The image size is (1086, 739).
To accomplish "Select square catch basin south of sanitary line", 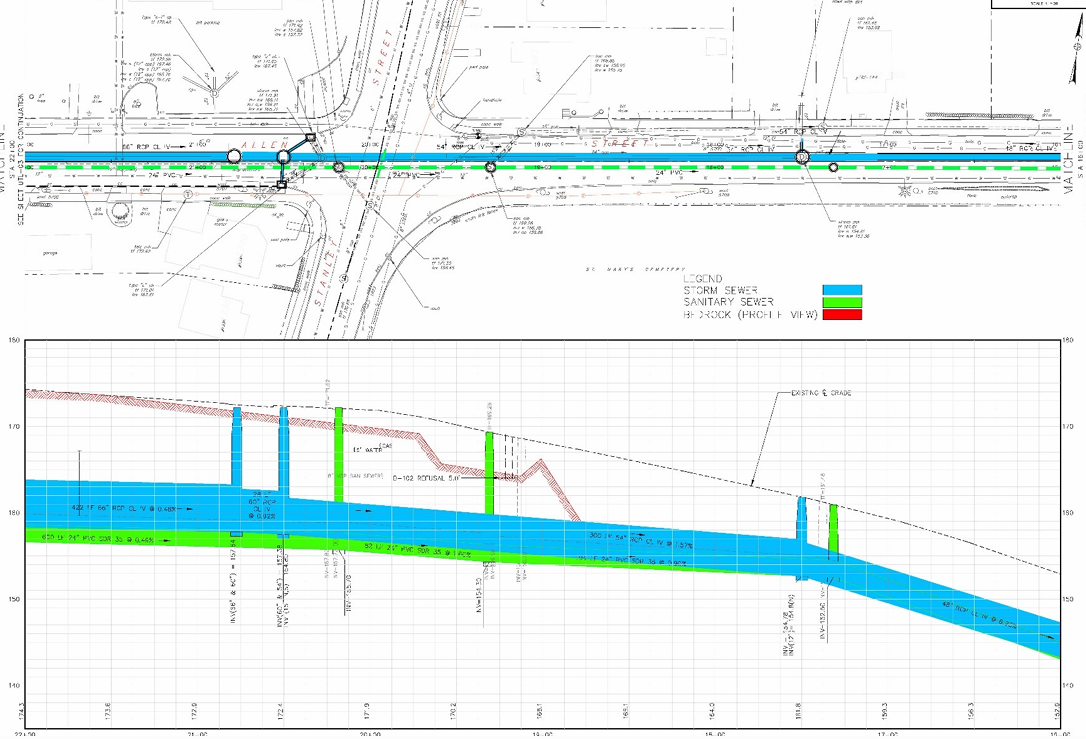I will point(281,185).
